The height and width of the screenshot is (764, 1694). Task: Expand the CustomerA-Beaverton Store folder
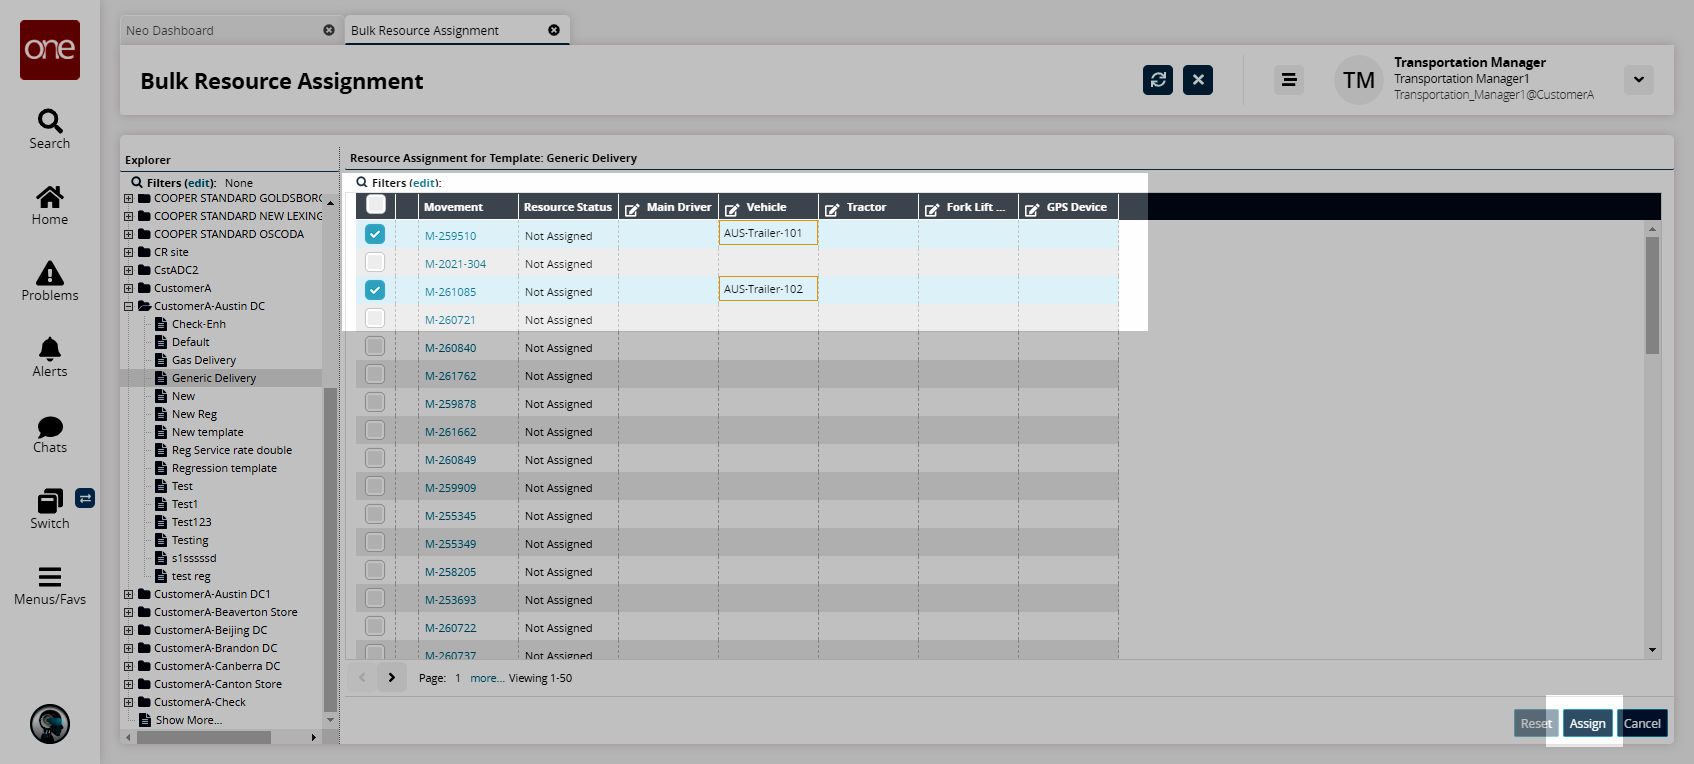point(128,613)
